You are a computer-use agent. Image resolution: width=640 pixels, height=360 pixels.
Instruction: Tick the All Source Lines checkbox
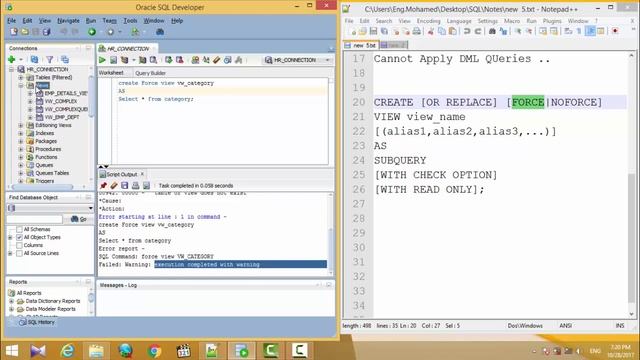pos(19,253)
